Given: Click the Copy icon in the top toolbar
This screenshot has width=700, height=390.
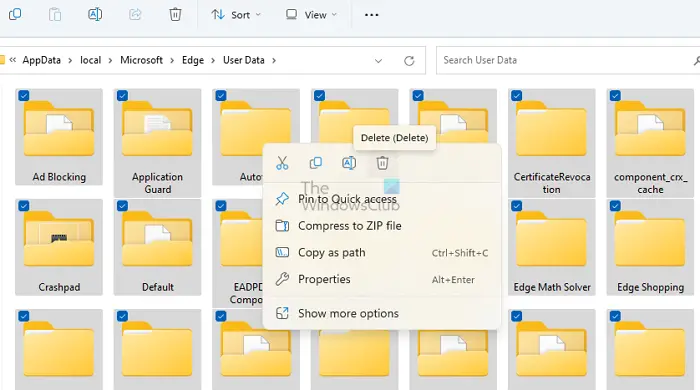Looking at the screenshot, I should 15,14.
